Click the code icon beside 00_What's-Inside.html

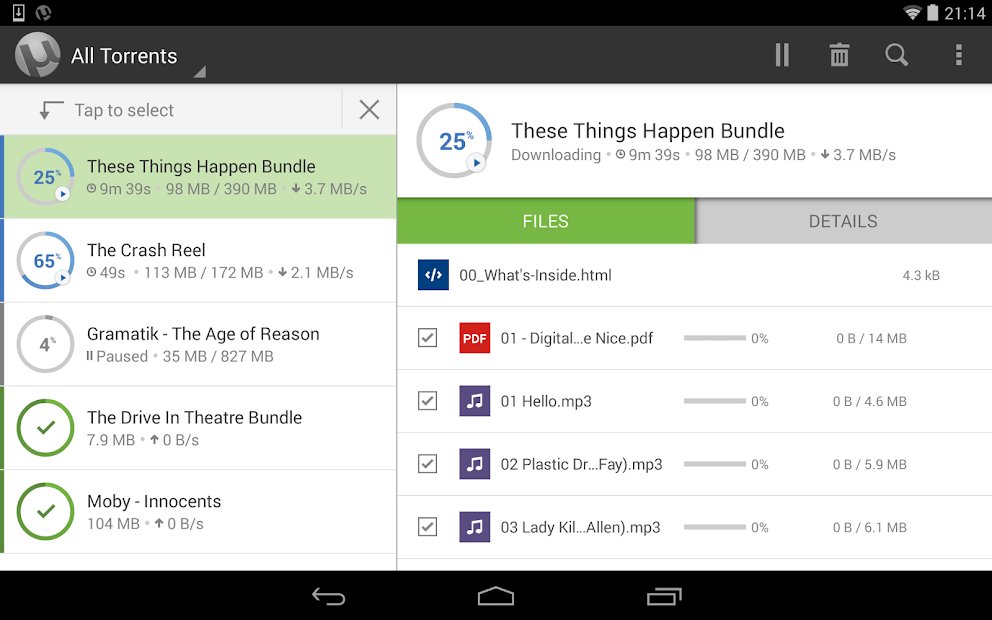433,274
